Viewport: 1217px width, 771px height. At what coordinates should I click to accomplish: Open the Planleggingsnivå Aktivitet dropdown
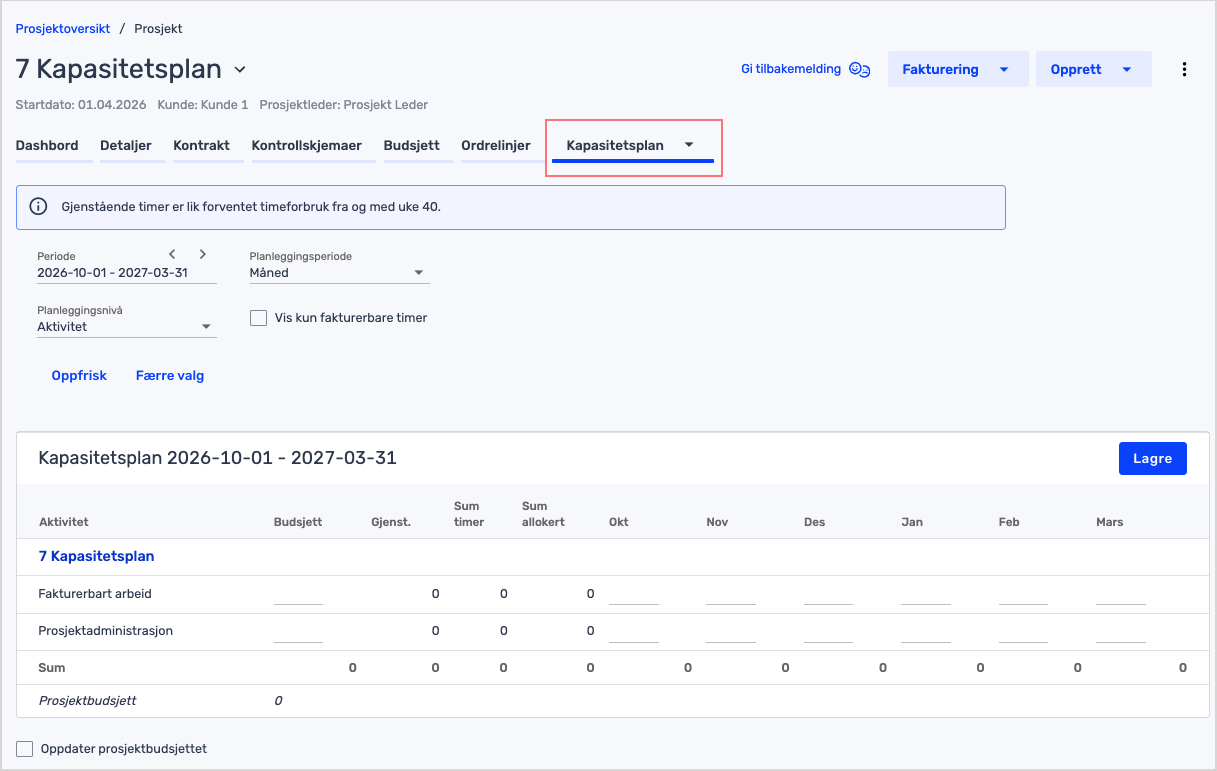click(126, 326)
